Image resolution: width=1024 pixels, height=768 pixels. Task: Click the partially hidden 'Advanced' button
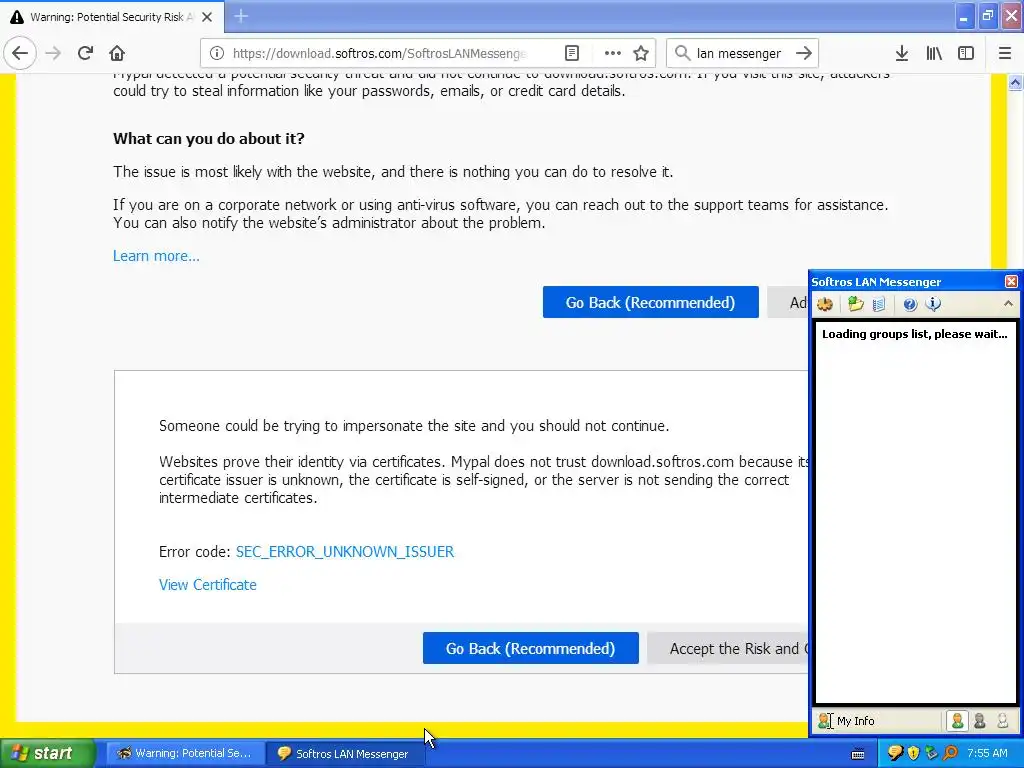(x=788, y=302)
